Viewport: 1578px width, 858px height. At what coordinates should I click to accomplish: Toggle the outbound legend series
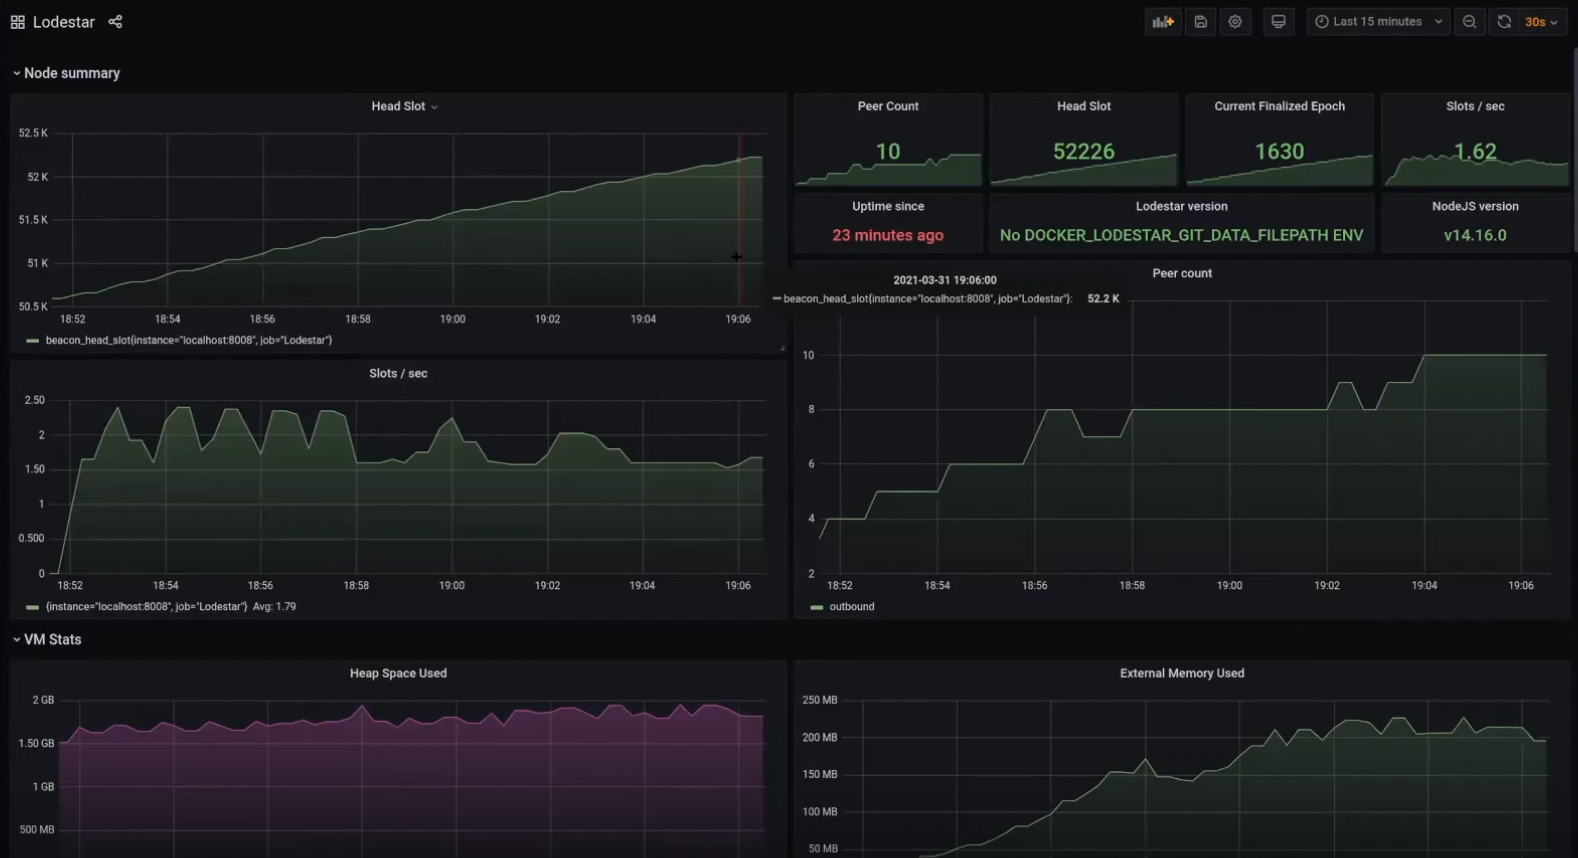tap(852, 607)
